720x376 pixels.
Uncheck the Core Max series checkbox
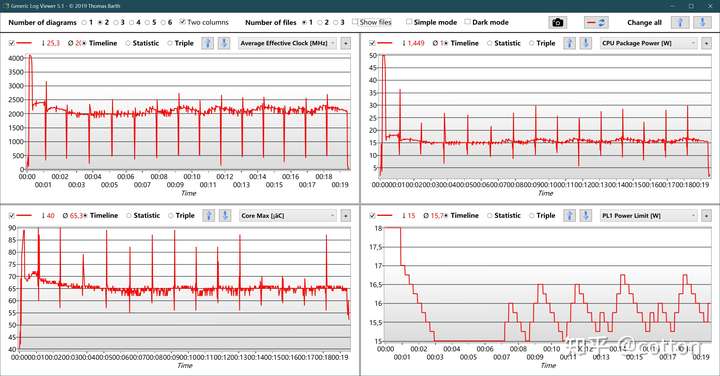pyautogui.click(x=12, y=215)
